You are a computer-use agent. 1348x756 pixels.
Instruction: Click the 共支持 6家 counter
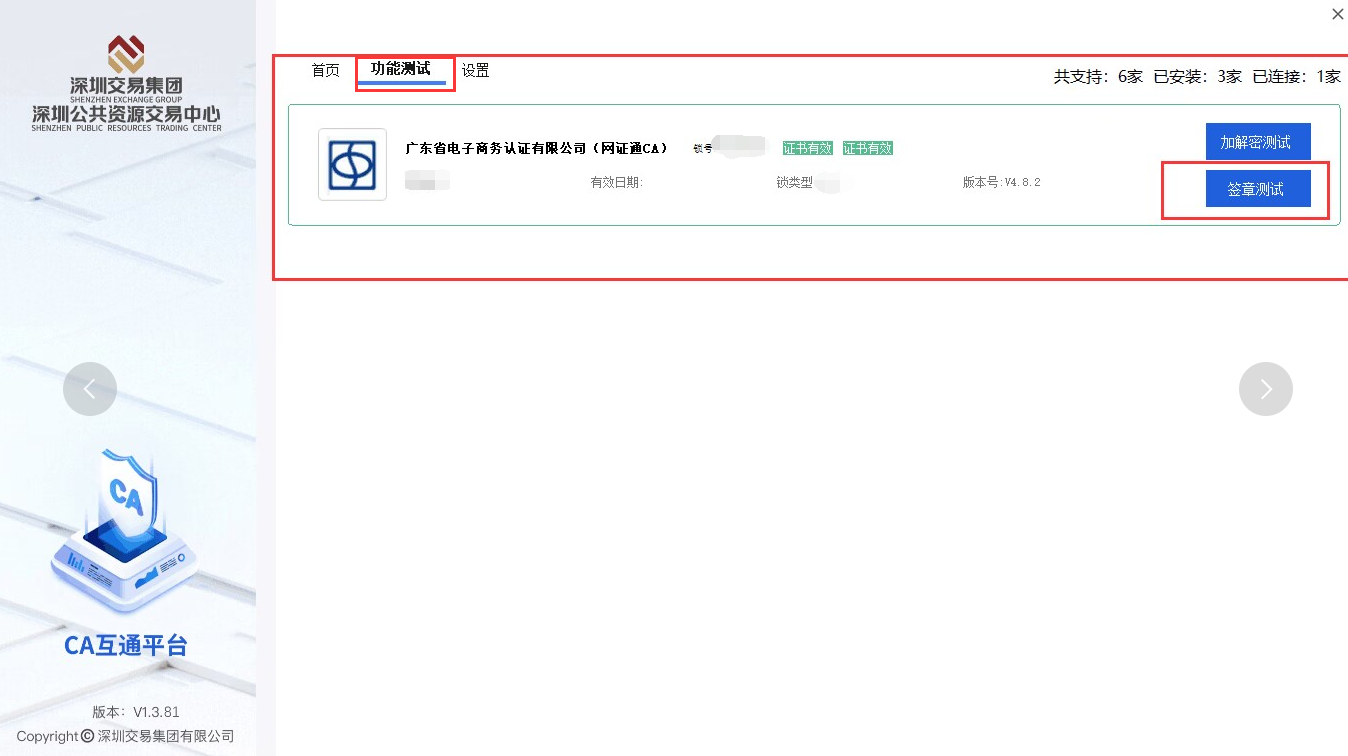pos(1097,76)
